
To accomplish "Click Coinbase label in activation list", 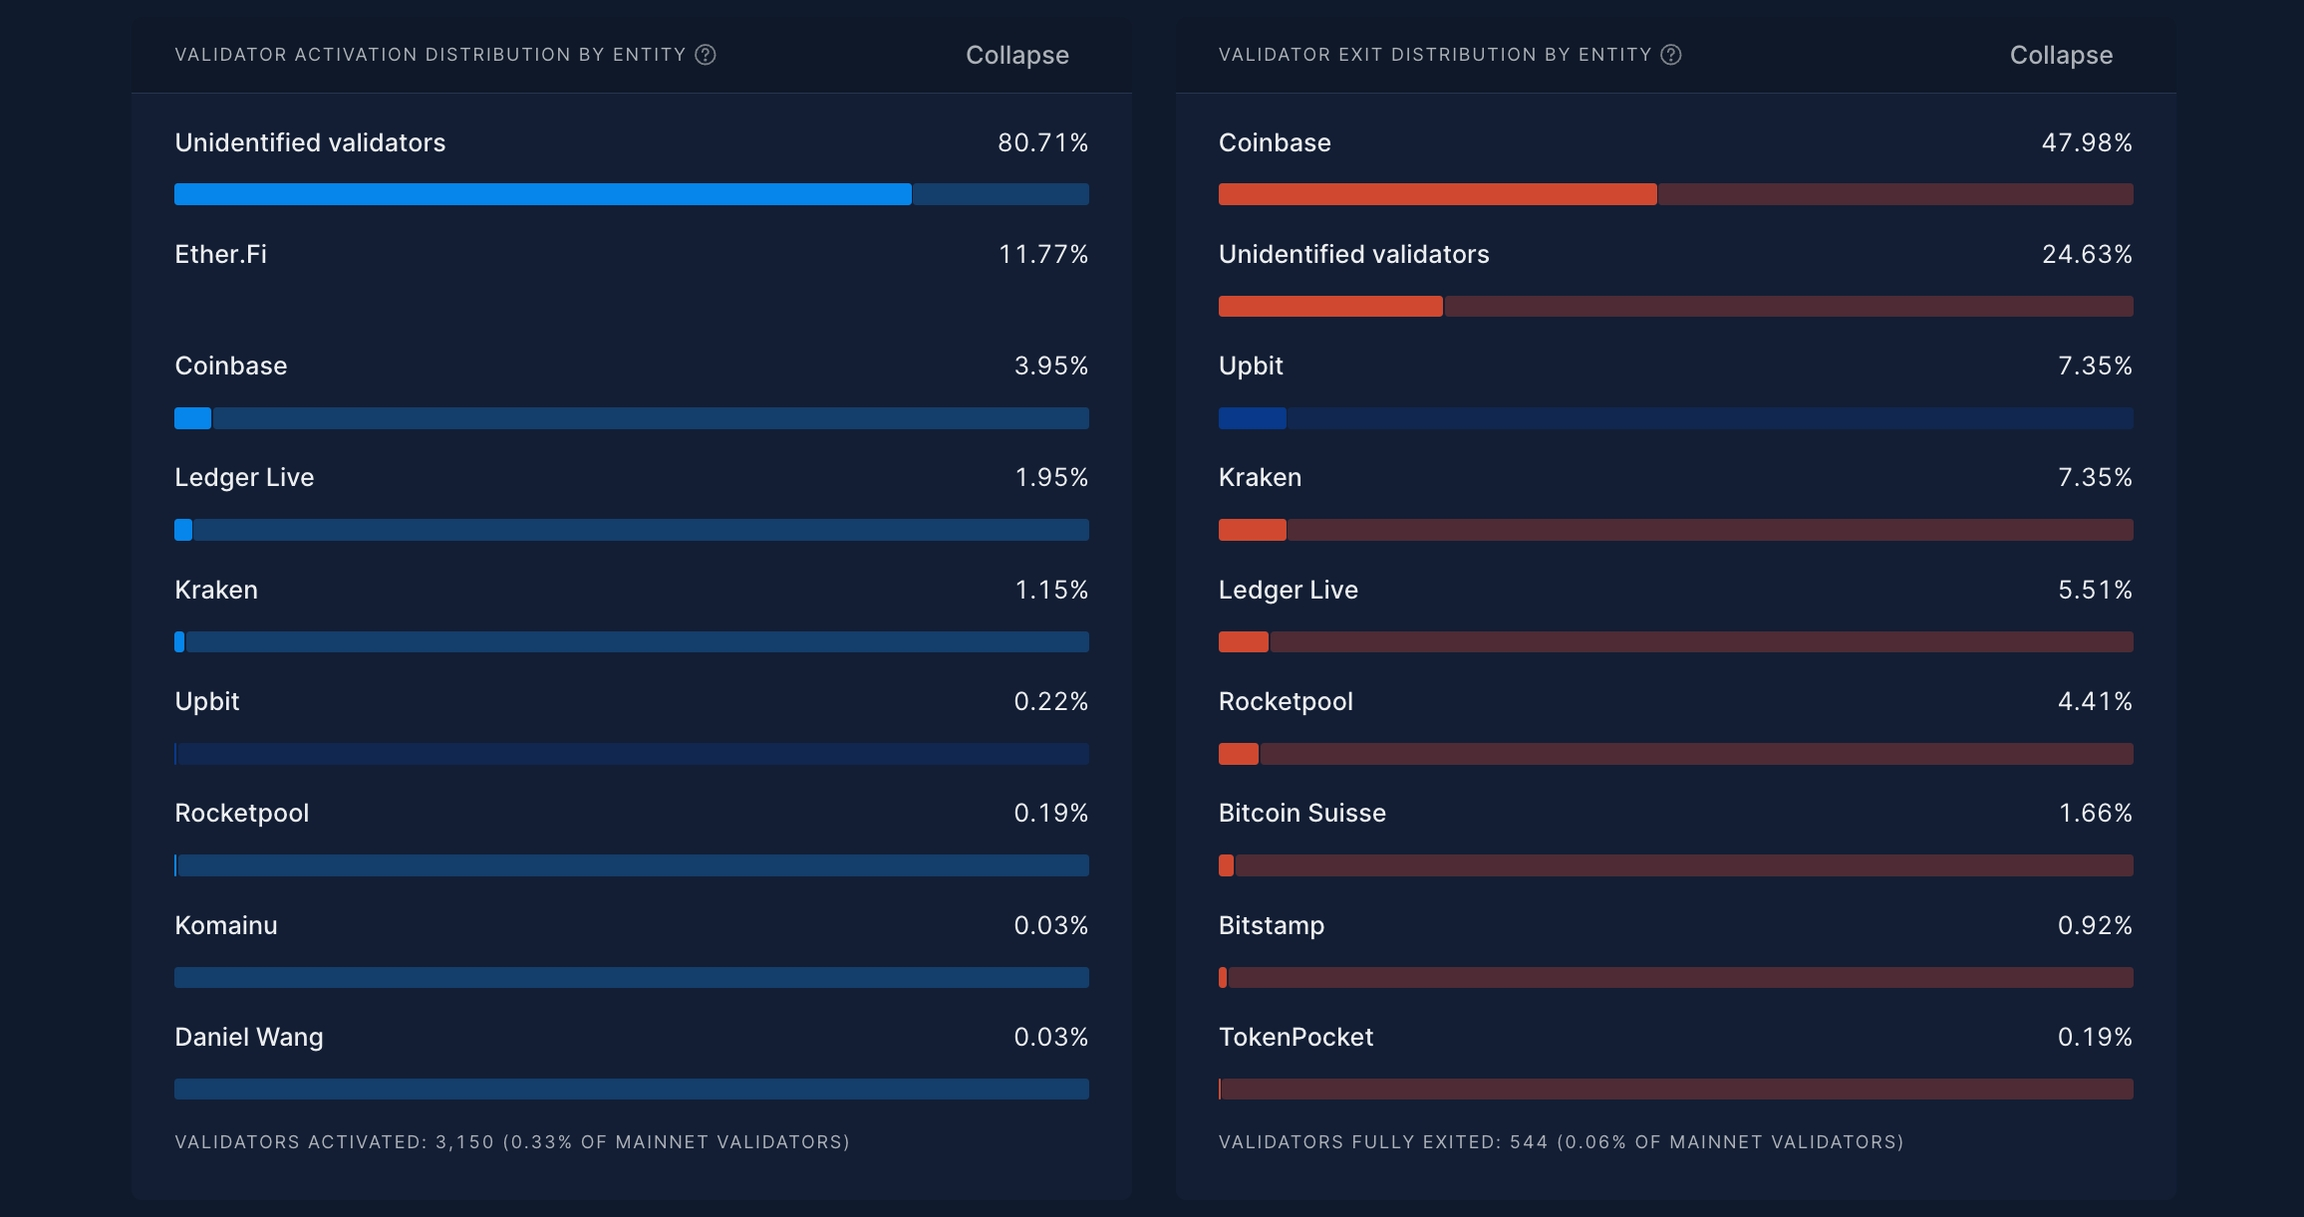I will tap(231, 366).
